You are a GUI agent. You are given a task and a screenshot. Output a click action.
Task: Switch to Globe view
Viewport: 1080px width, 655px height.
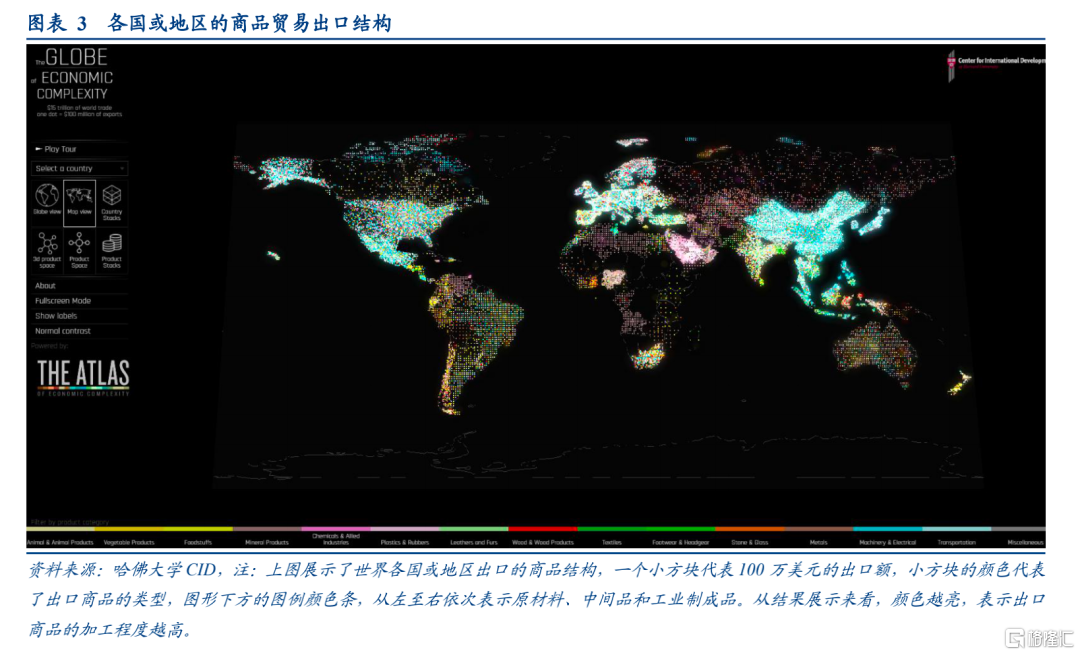(x=47, y=198)
